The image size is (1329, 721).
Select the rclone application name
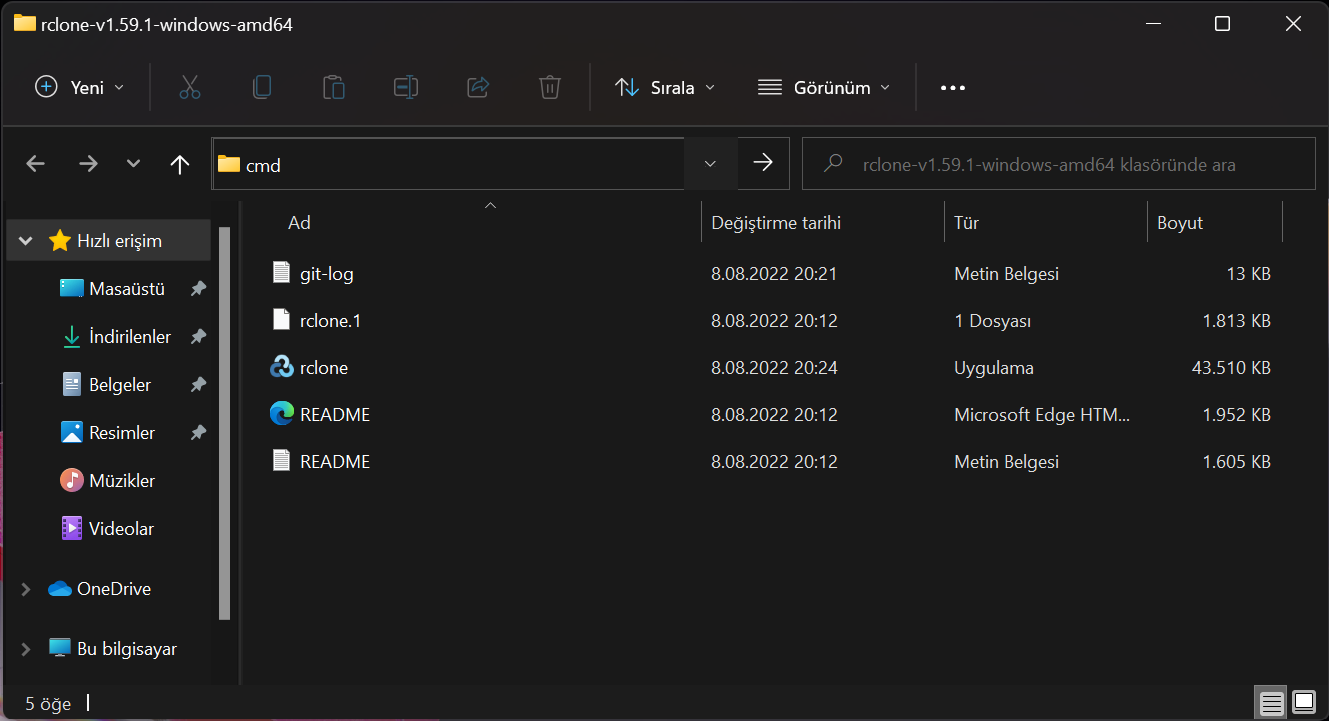(324, 367)
